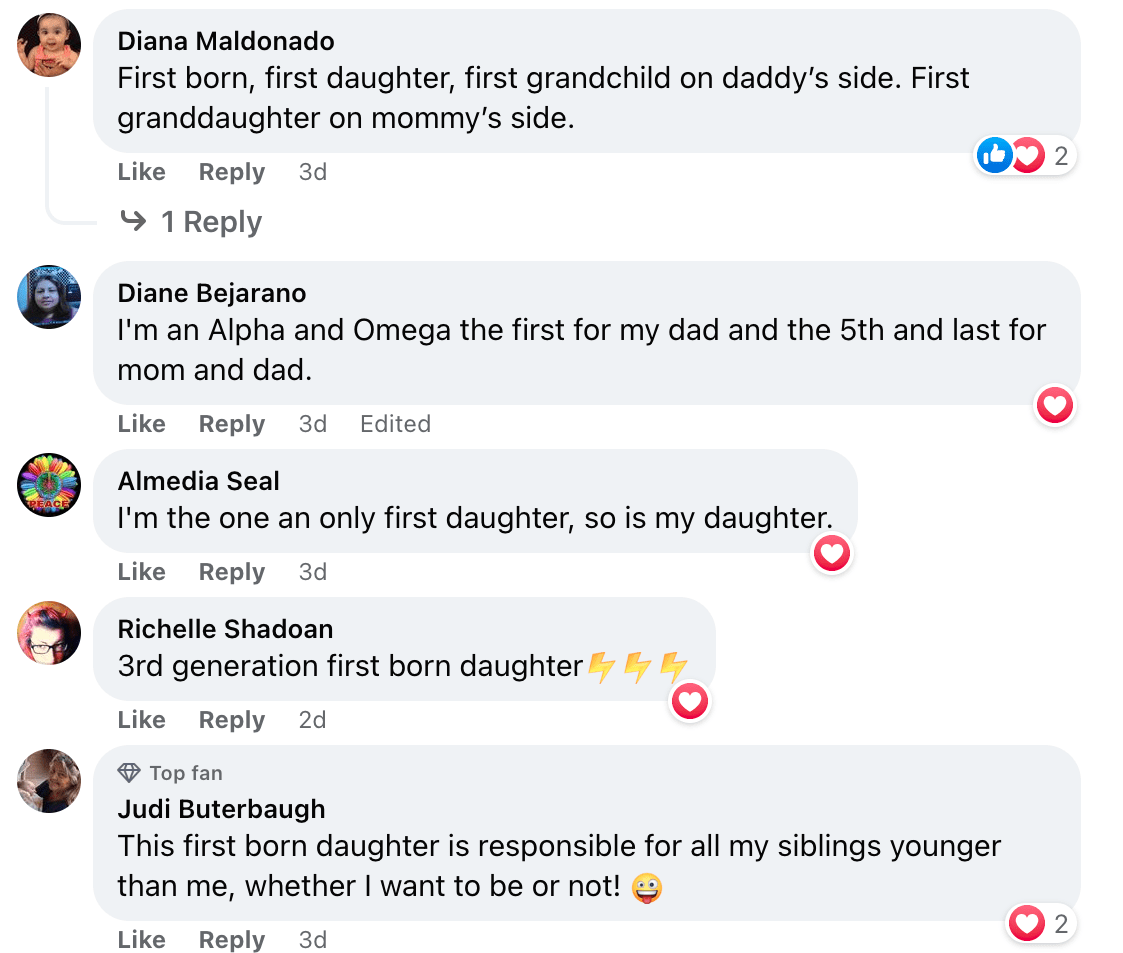The height and width of the screenshot is (953, 1123).
Task: Reply to Diane Bejarano's comment
Action: coord(231,424)
